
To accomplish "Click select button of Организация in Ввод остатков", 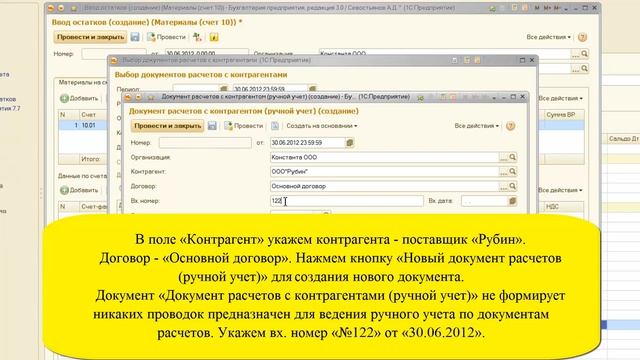I will (576, 53).
